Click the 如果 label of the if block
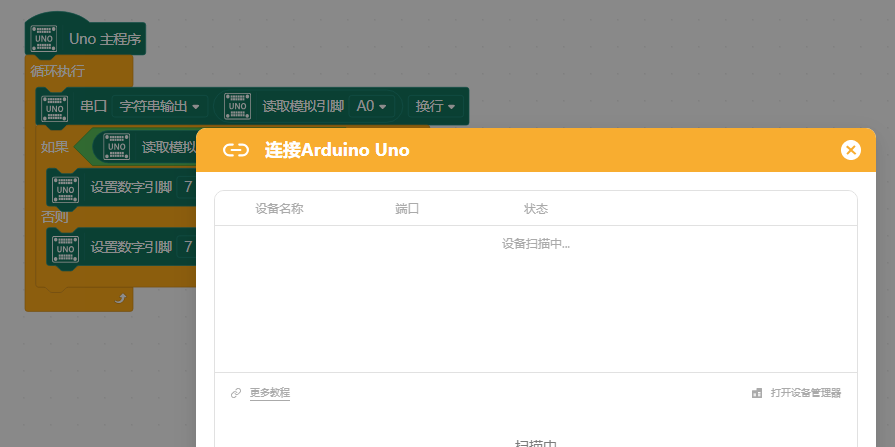 point(55,147)
